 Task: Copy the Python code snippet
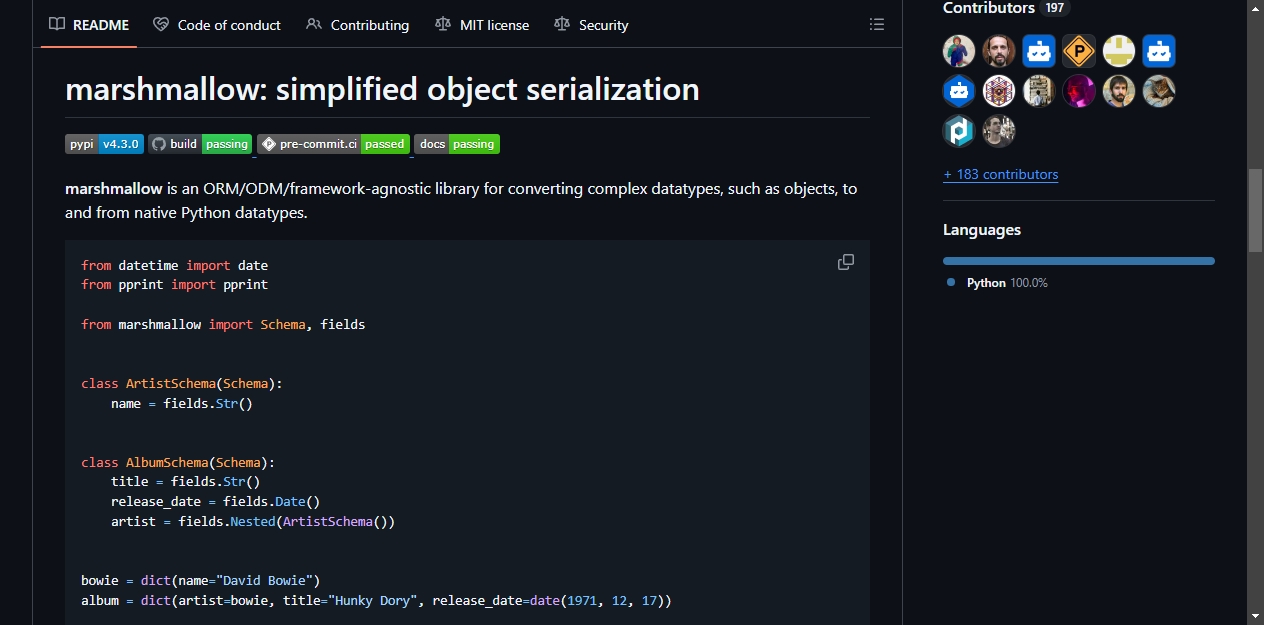[846, 262]
